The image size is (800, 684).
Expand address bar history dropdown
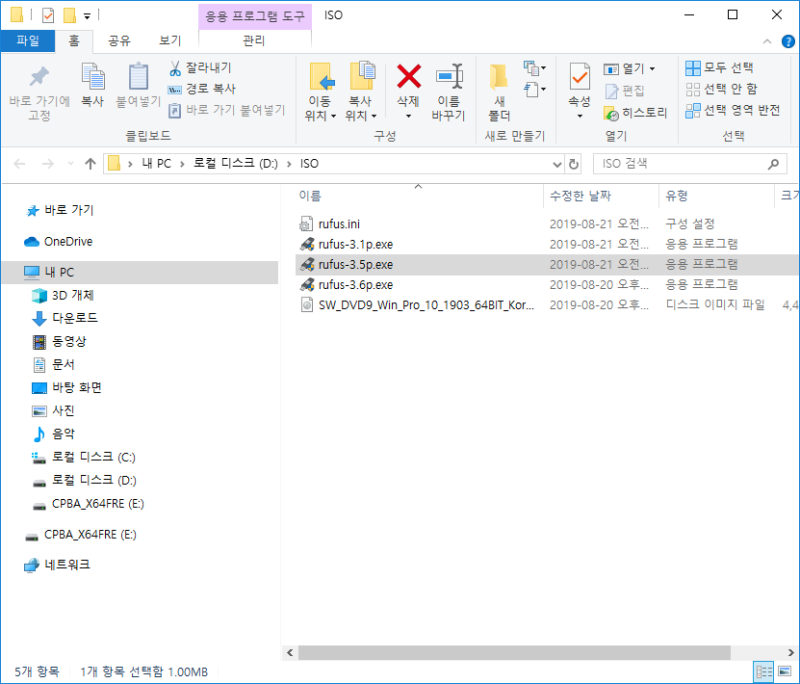click(x=557, y=164)
